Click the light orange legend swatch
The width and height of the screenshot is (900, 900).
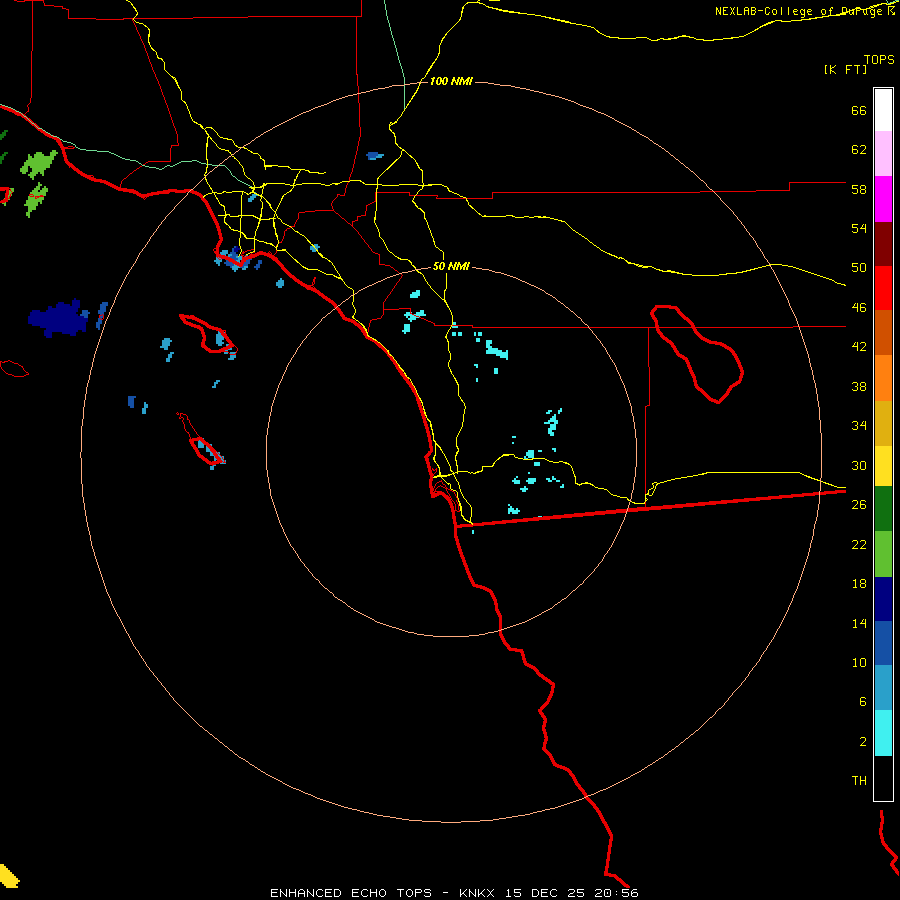click(x=883, y=378)
